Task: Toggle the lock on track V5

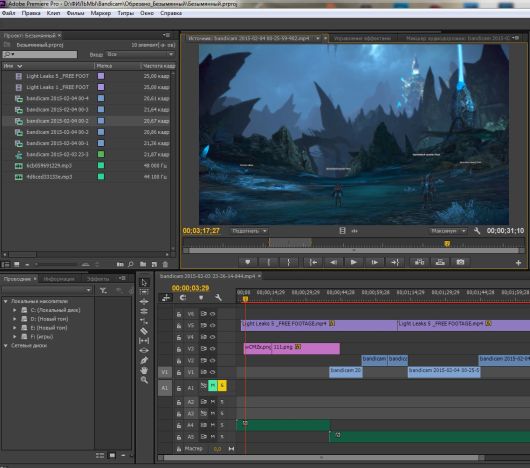Action: coord(179,326)
